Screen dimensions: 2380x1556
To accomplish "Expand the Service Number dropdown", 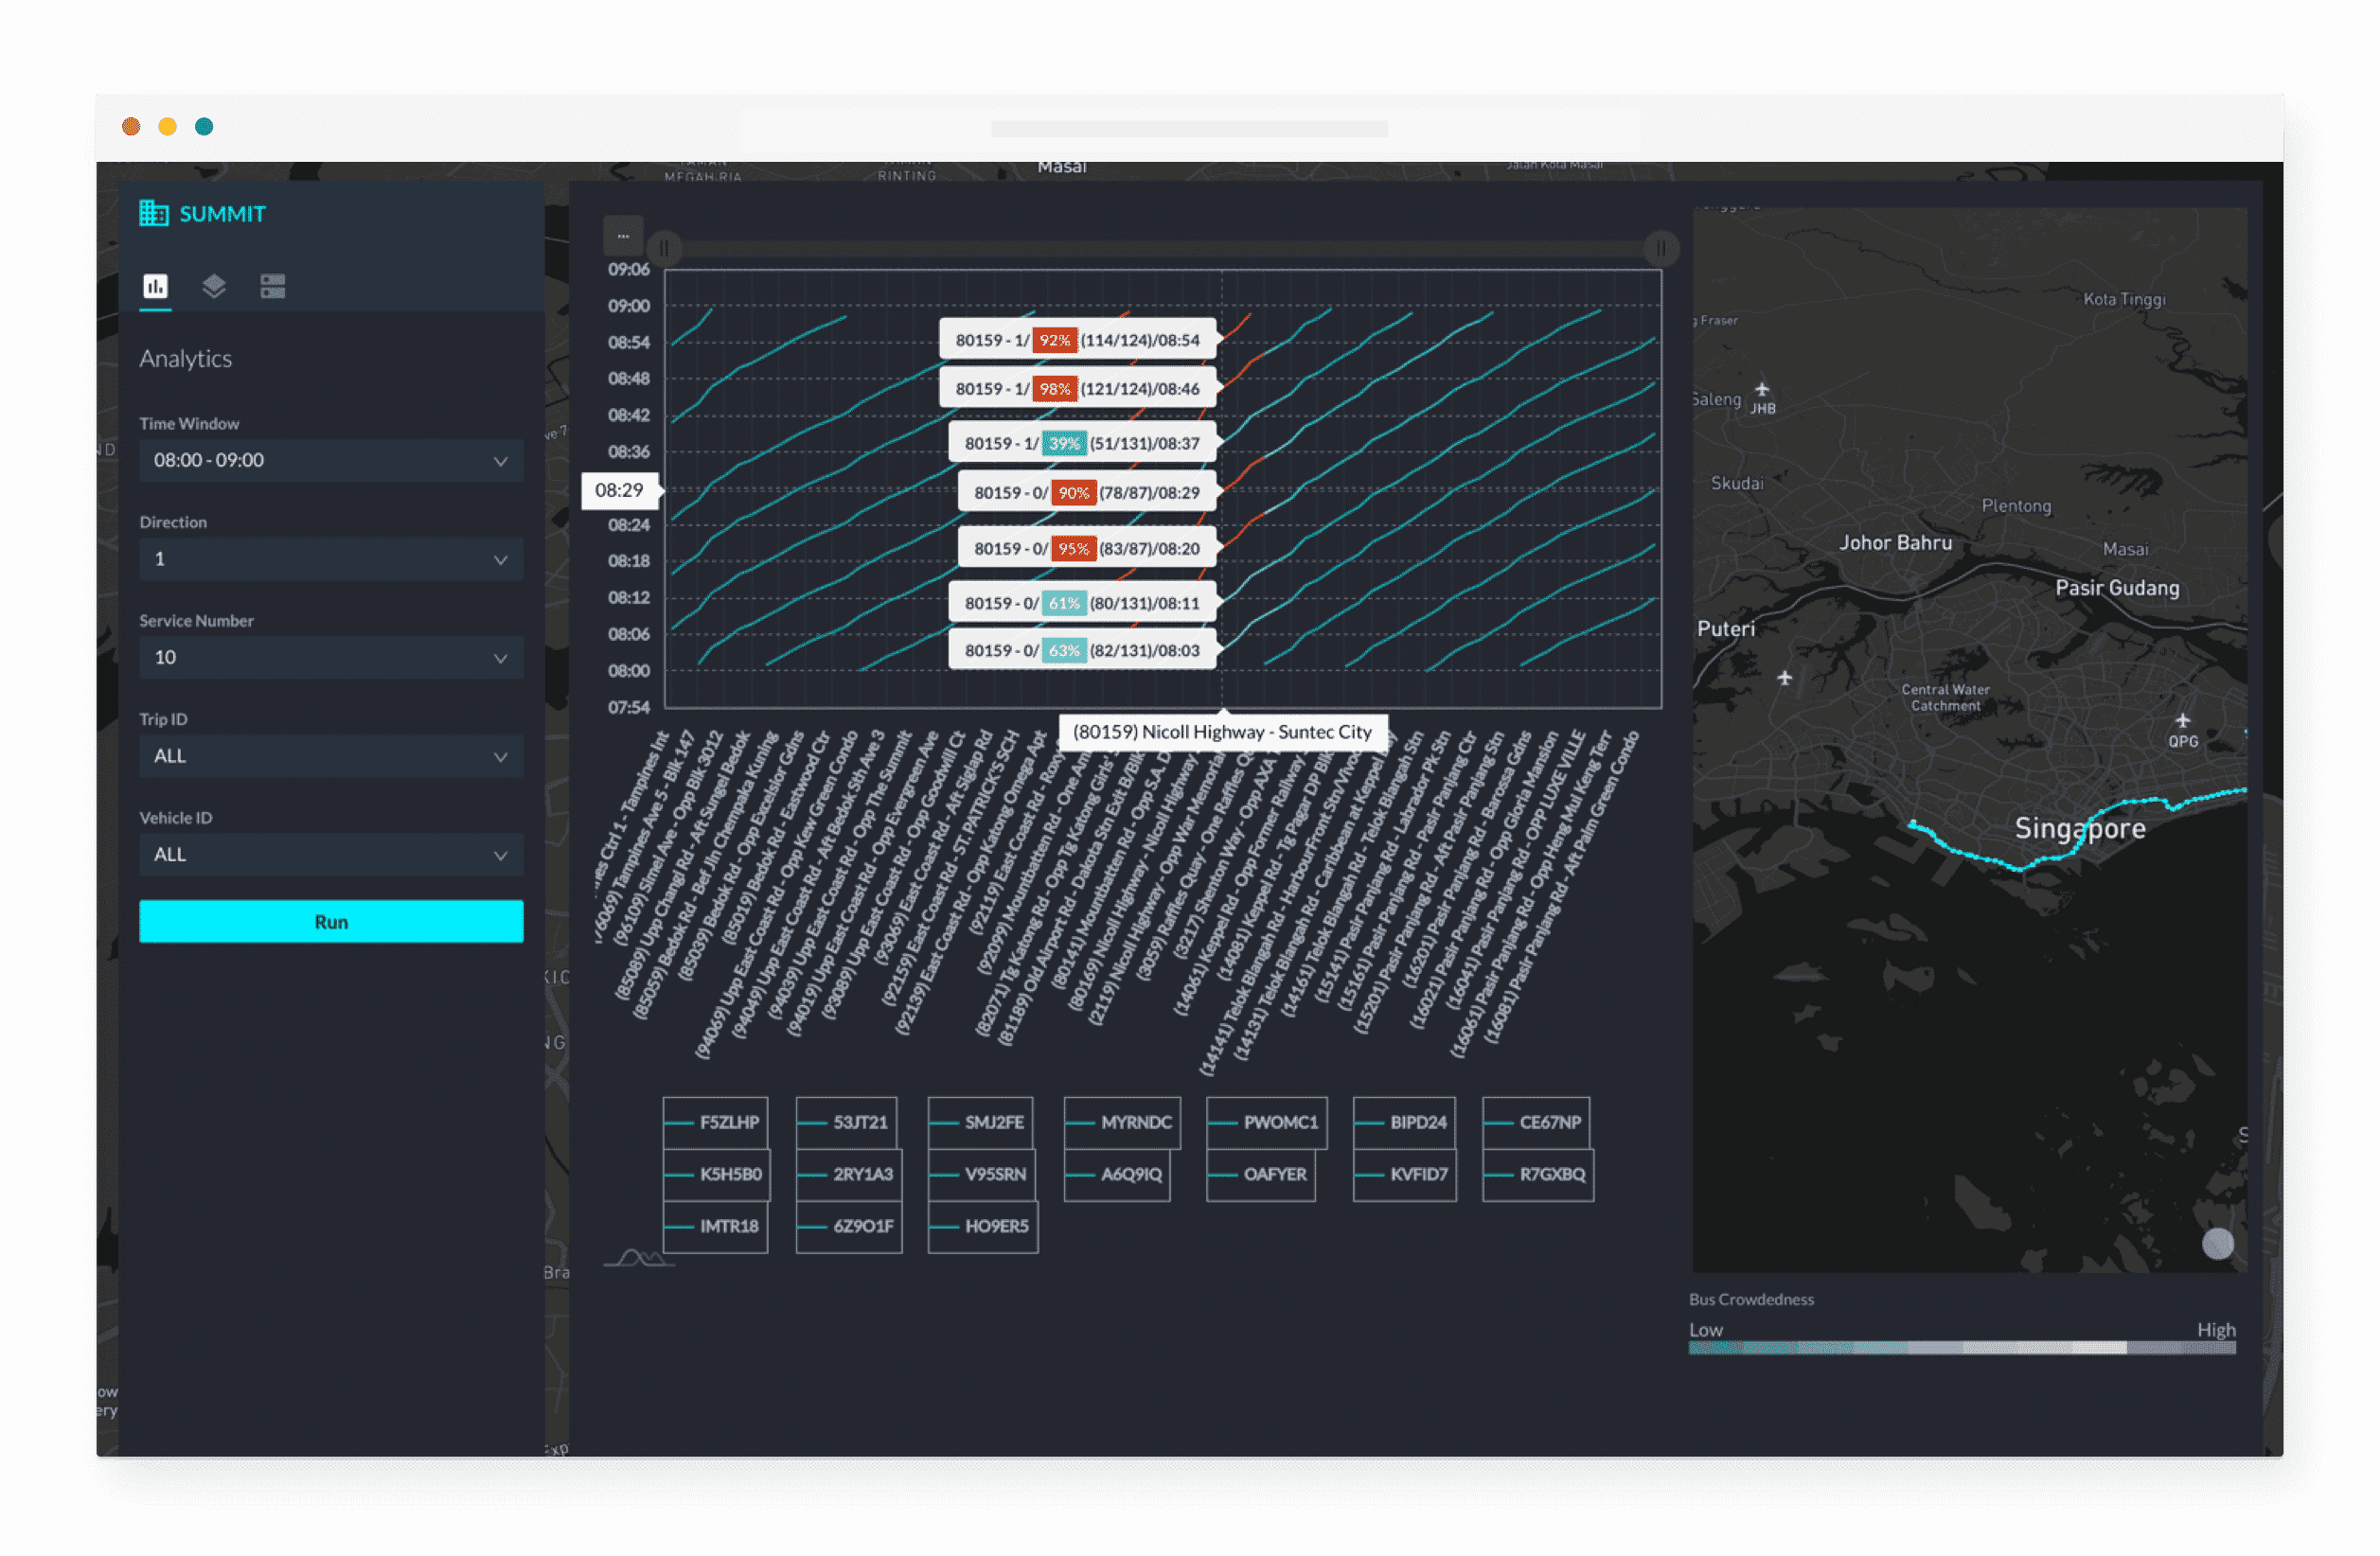I will click(x=331, y=657).
